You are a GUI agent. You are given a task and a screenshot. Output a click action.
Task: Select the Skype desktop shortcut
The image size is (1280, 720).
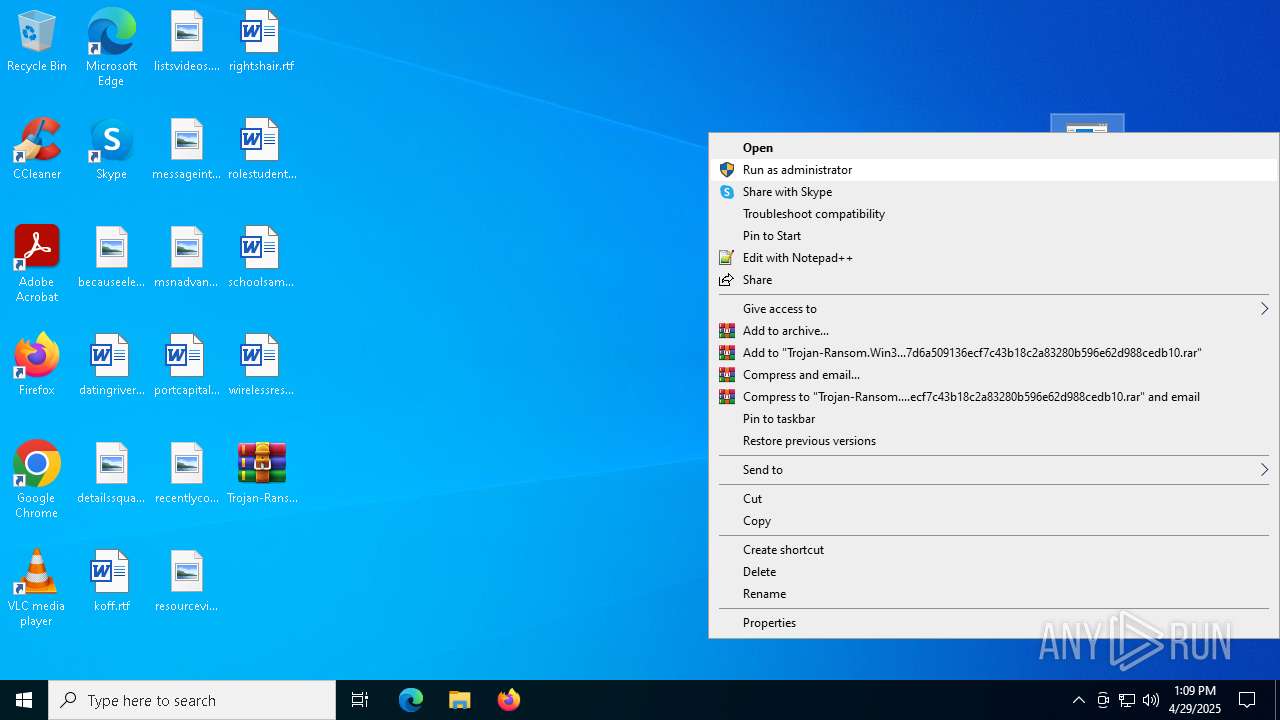coord(111,150)
